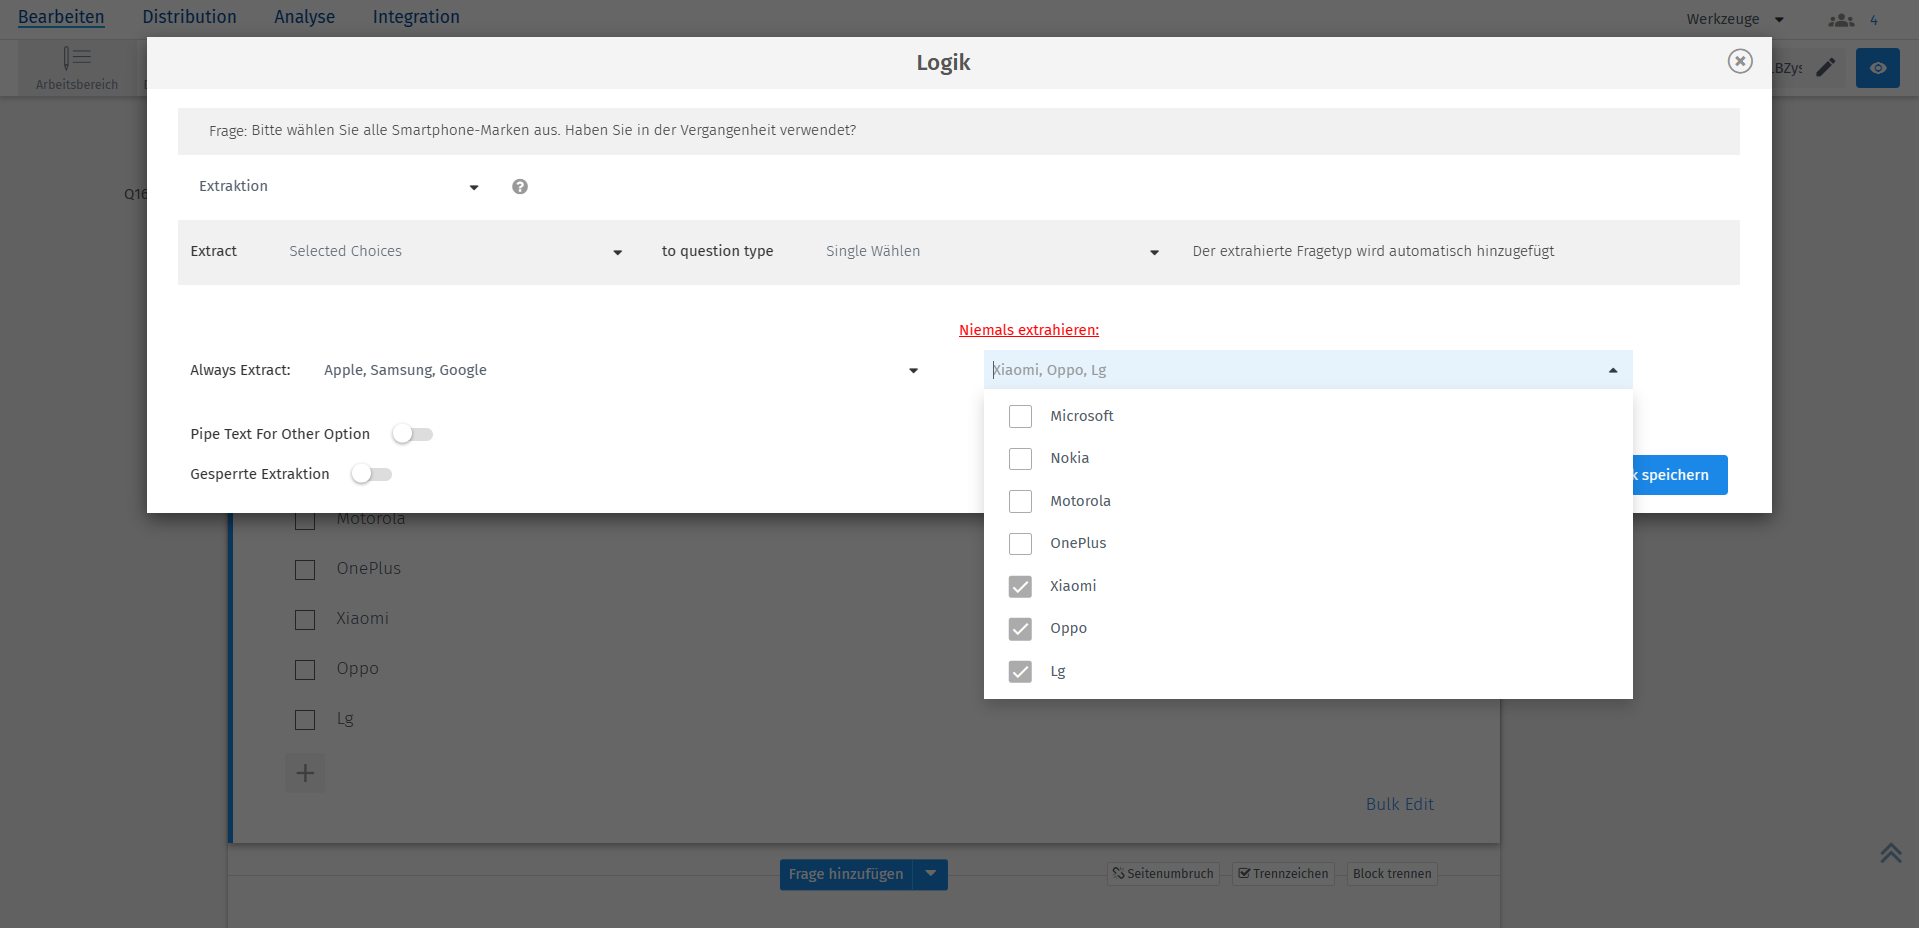Collapse the bottom panel with the double chevron
The height and width of the screenshot is (928, 1919).
click(x=1890, y=853)
